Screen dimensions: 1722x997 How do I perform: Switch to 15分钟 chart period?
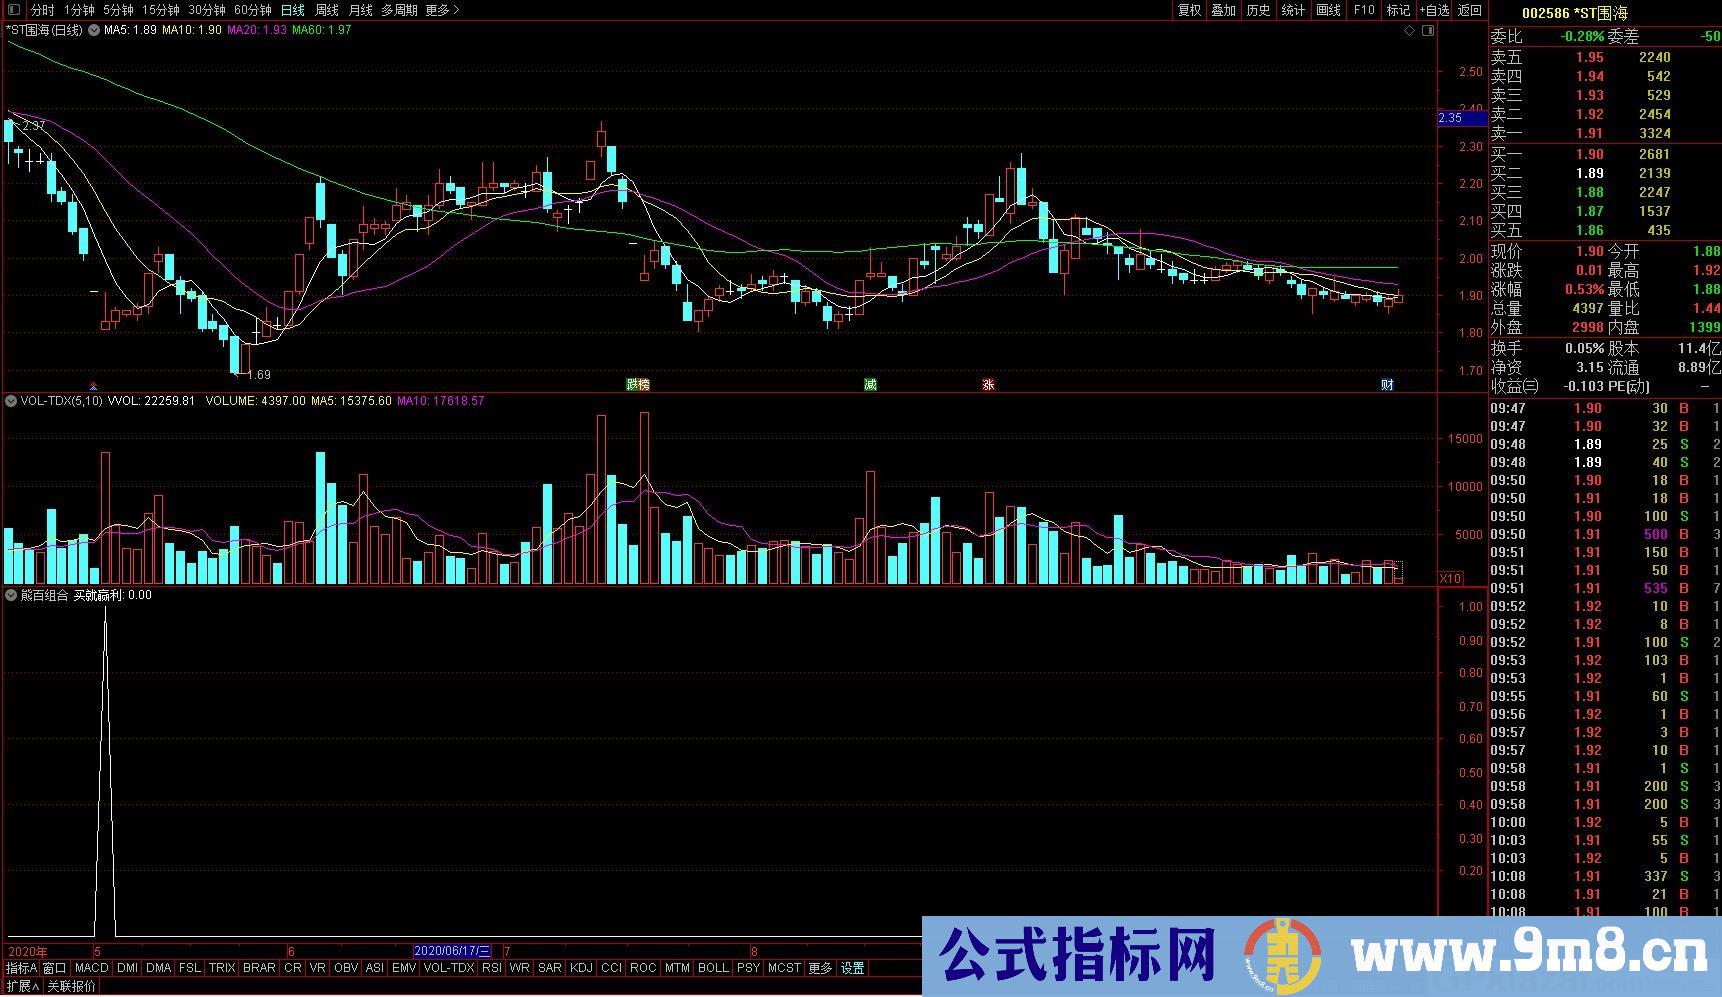160,10
